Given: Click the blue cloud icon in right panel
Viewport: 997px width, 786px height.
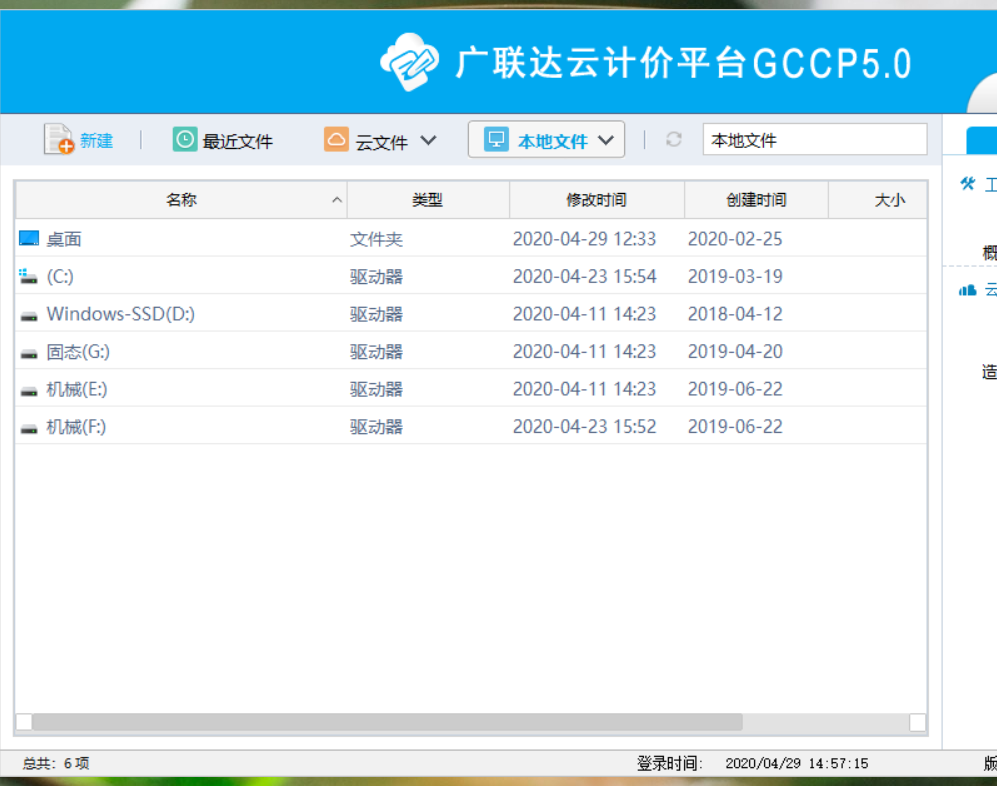Looking at the screenshot, I should (967, 290).
